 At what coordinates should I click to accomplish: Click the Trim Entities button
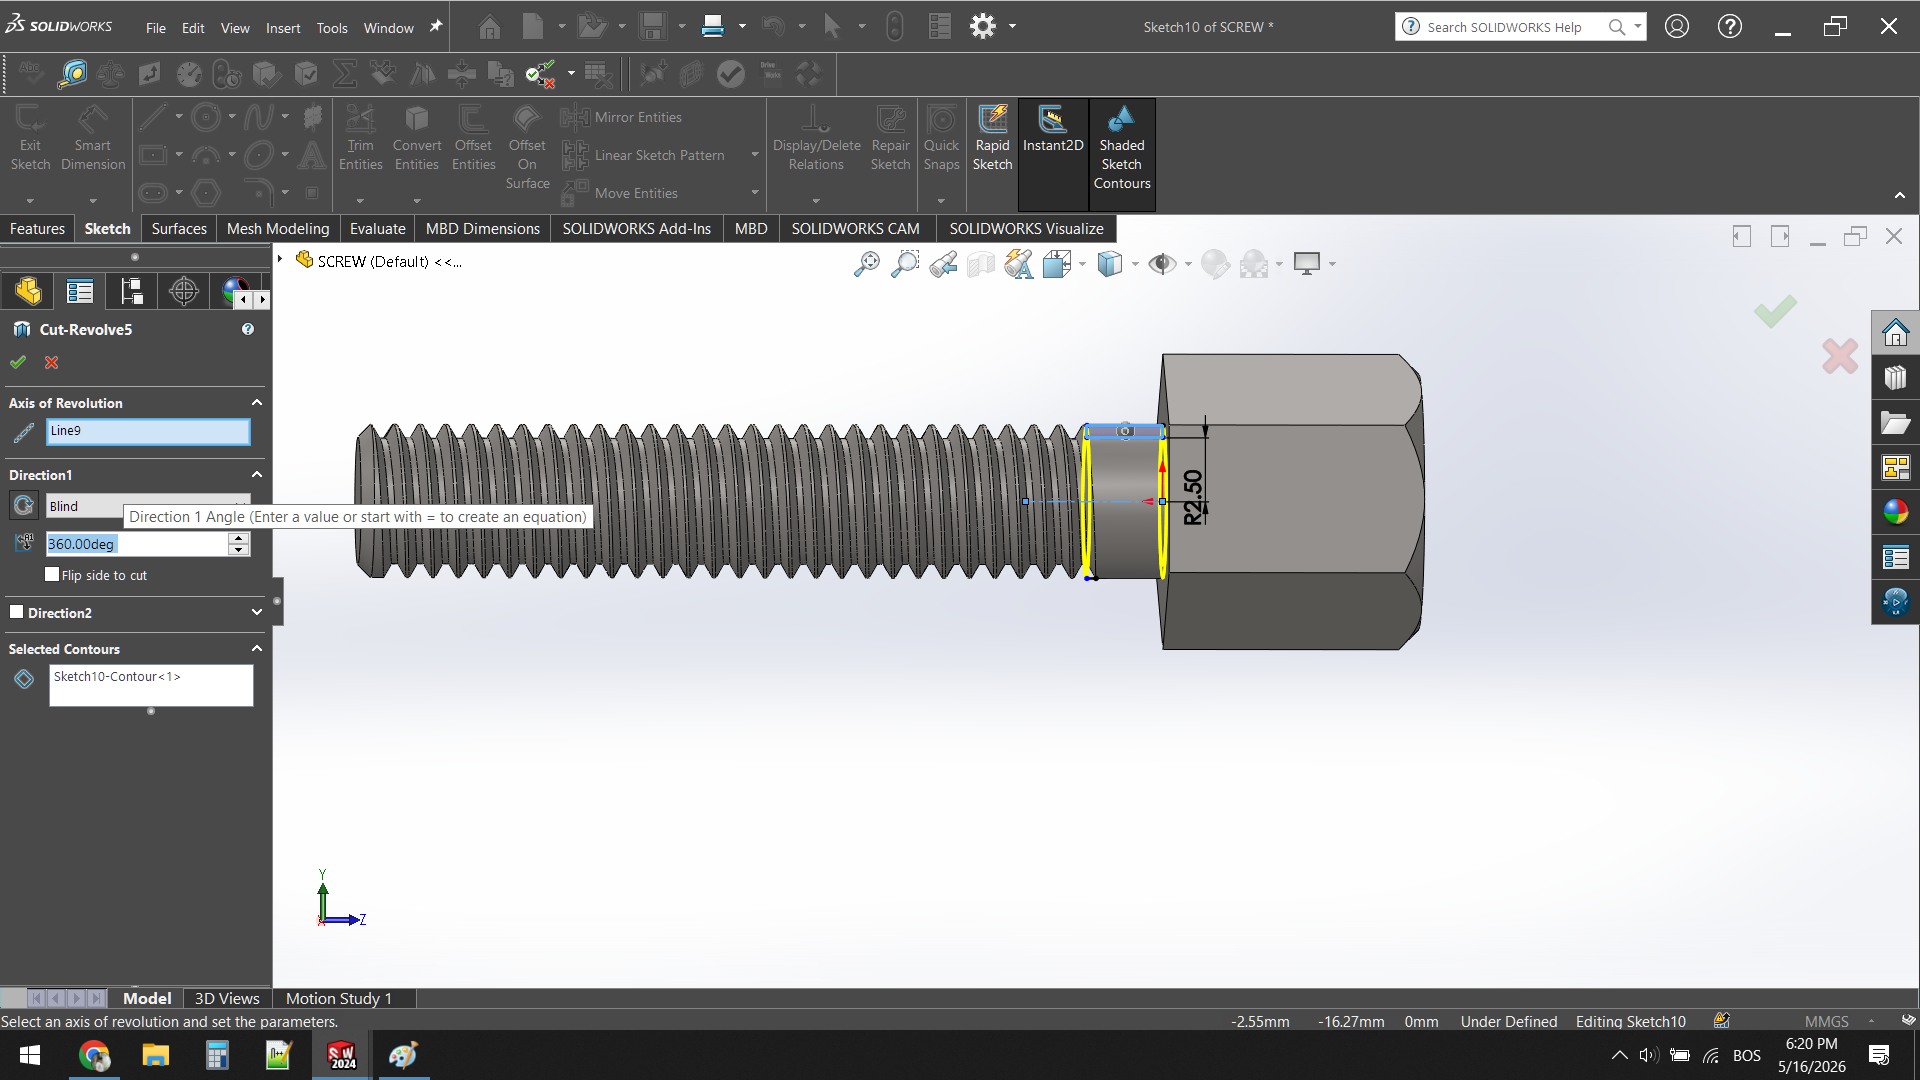(361, 140)
